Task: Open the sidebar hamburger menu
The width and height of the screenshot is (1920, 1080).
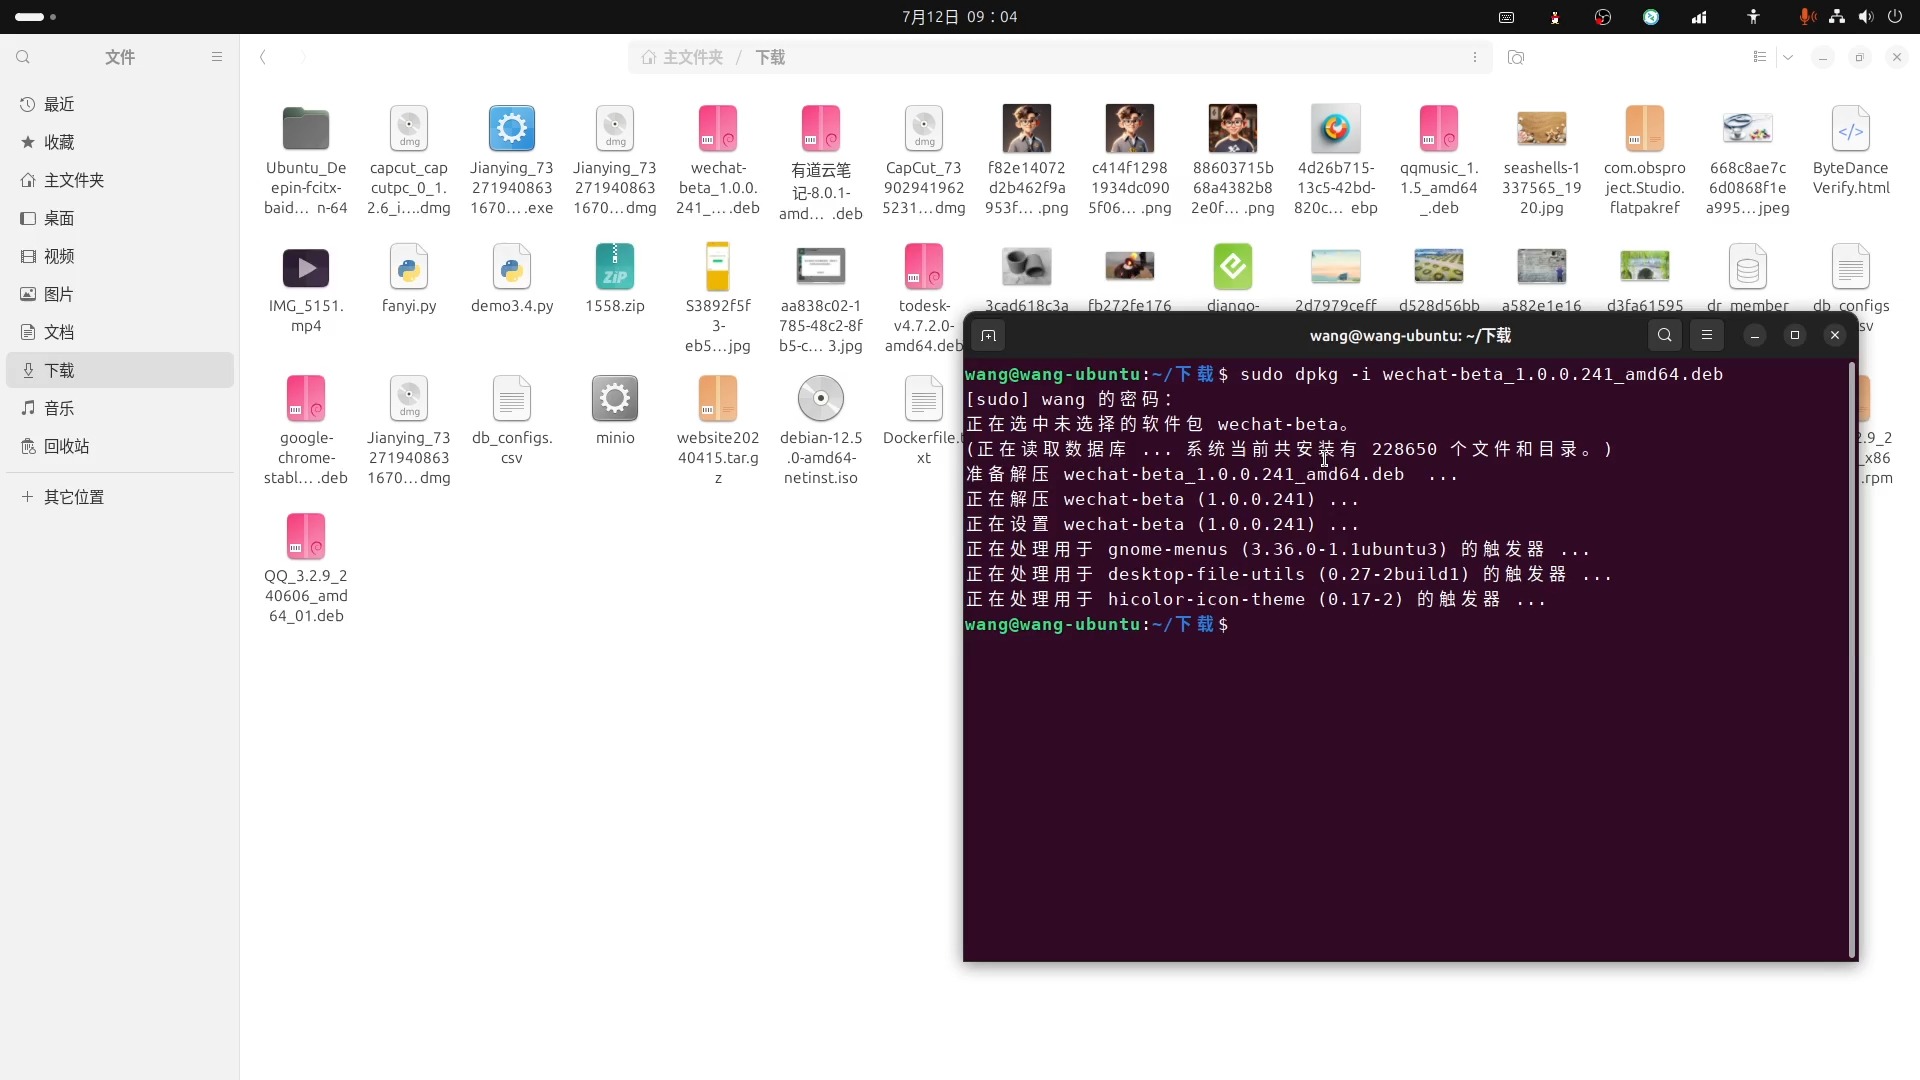Action: (x=217, y=57)
